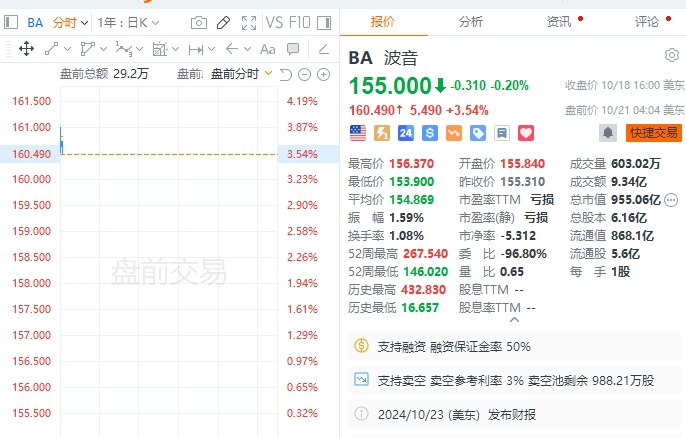686x437 pixels.
Task: Select the trend line drawing tool
Action: (52, 49)
